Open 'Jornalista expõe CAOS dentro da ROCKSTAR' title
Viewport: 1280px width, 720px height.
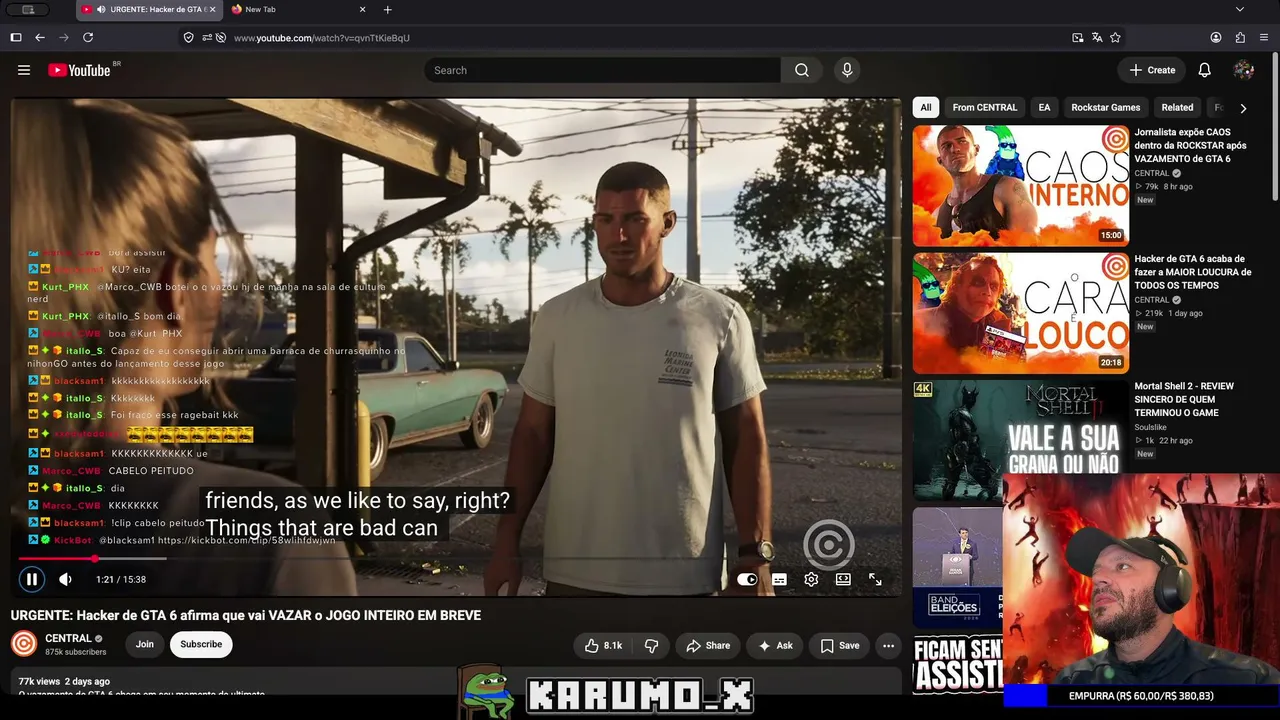[x=1191, y=145]
